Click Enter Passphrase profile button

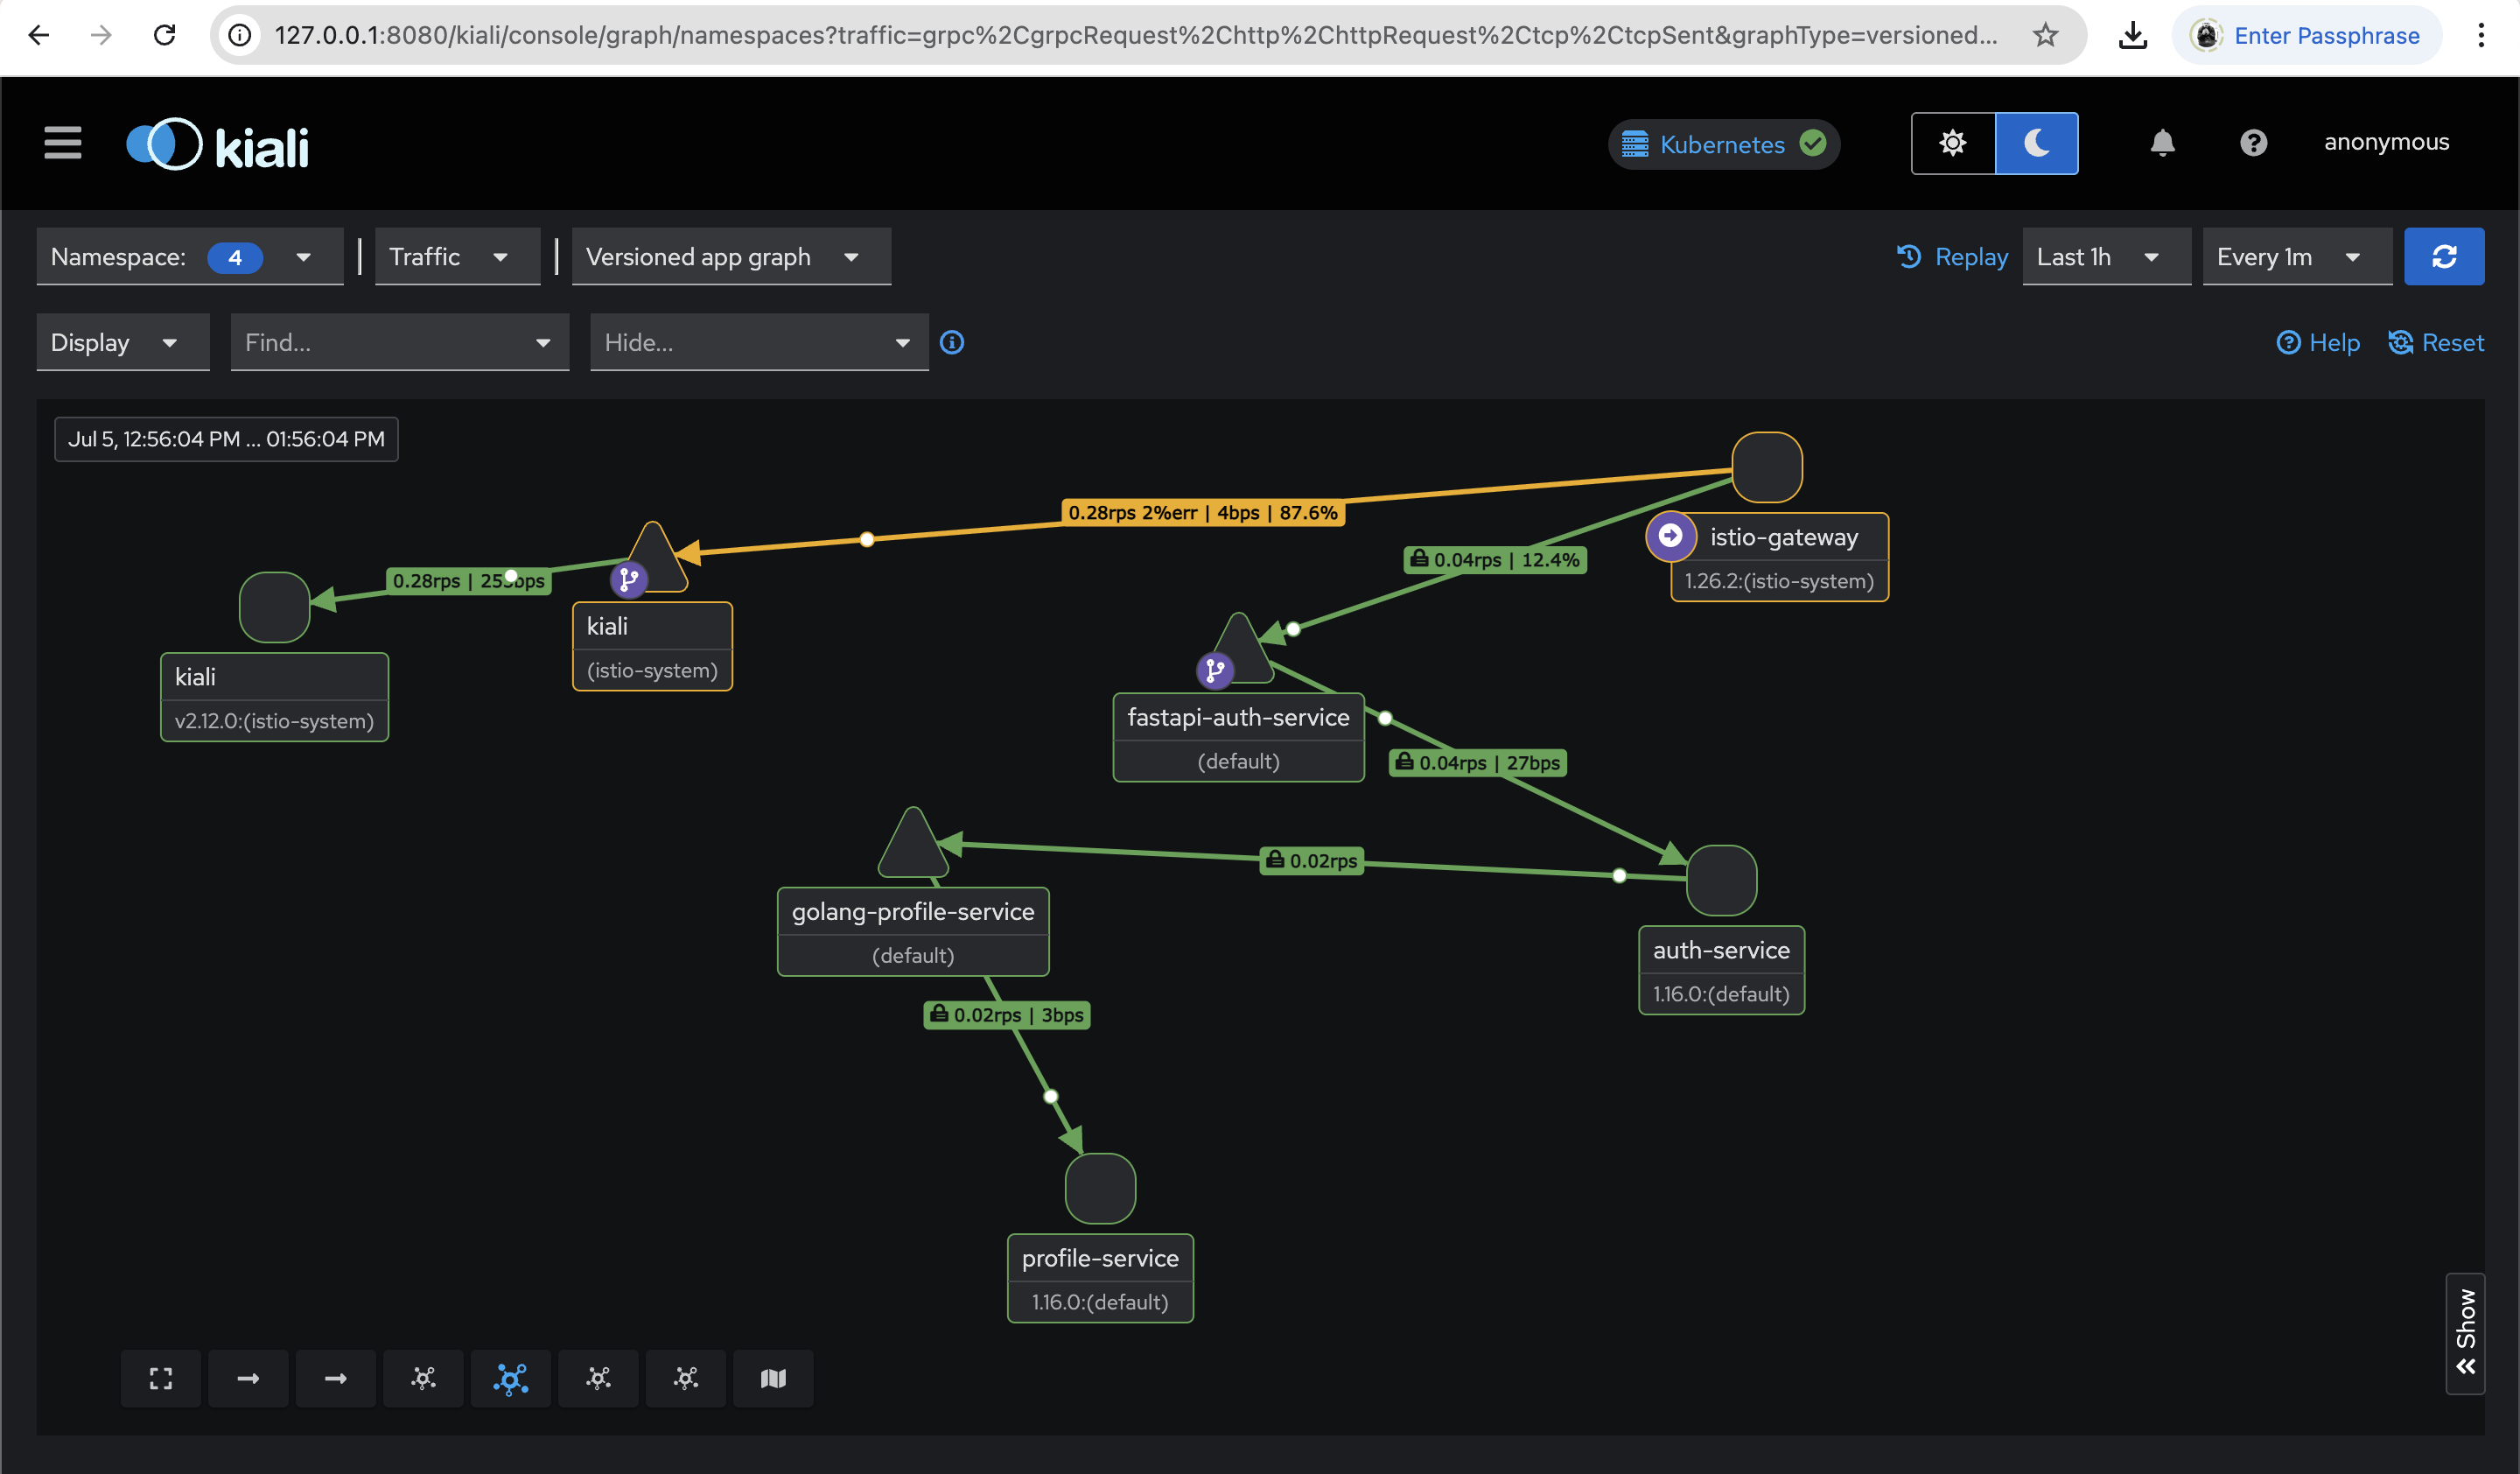pyautogui.click(x=2306, y=35)
